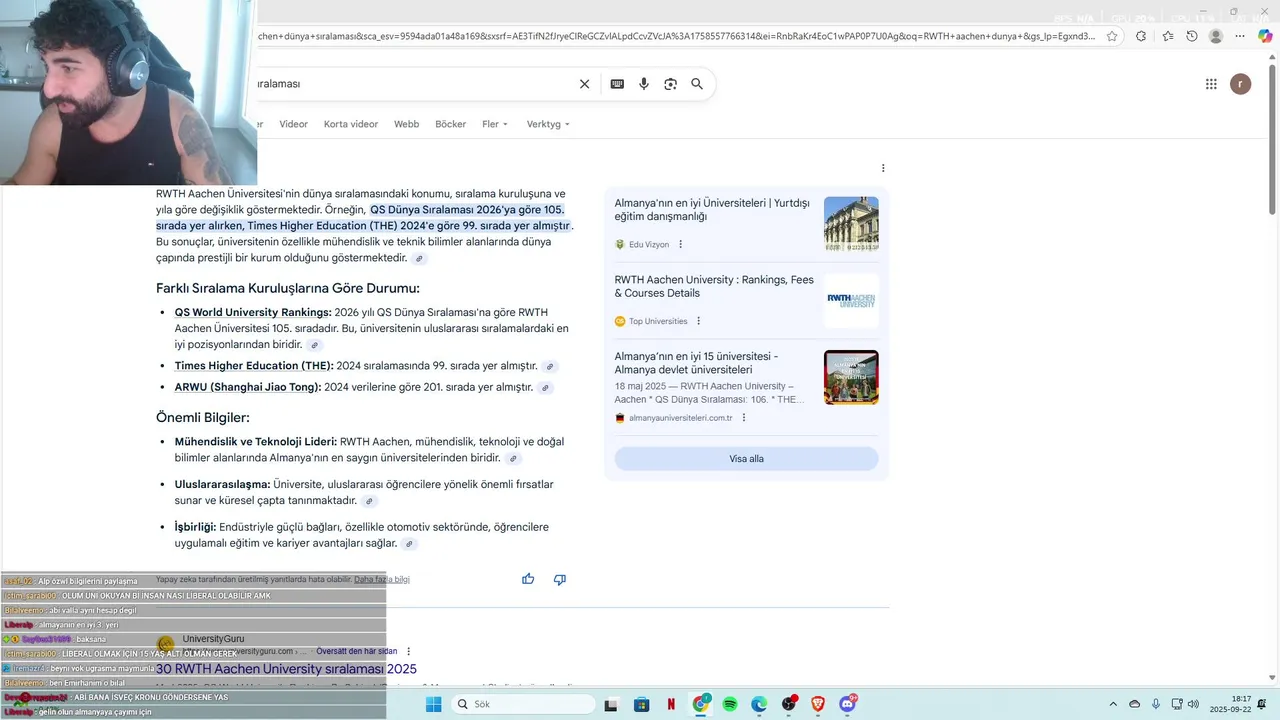Image resolution: width=1280 pixels, height=720 pixels.
Task: Open browser profile icon
Action: click(x=1216, y=36)
